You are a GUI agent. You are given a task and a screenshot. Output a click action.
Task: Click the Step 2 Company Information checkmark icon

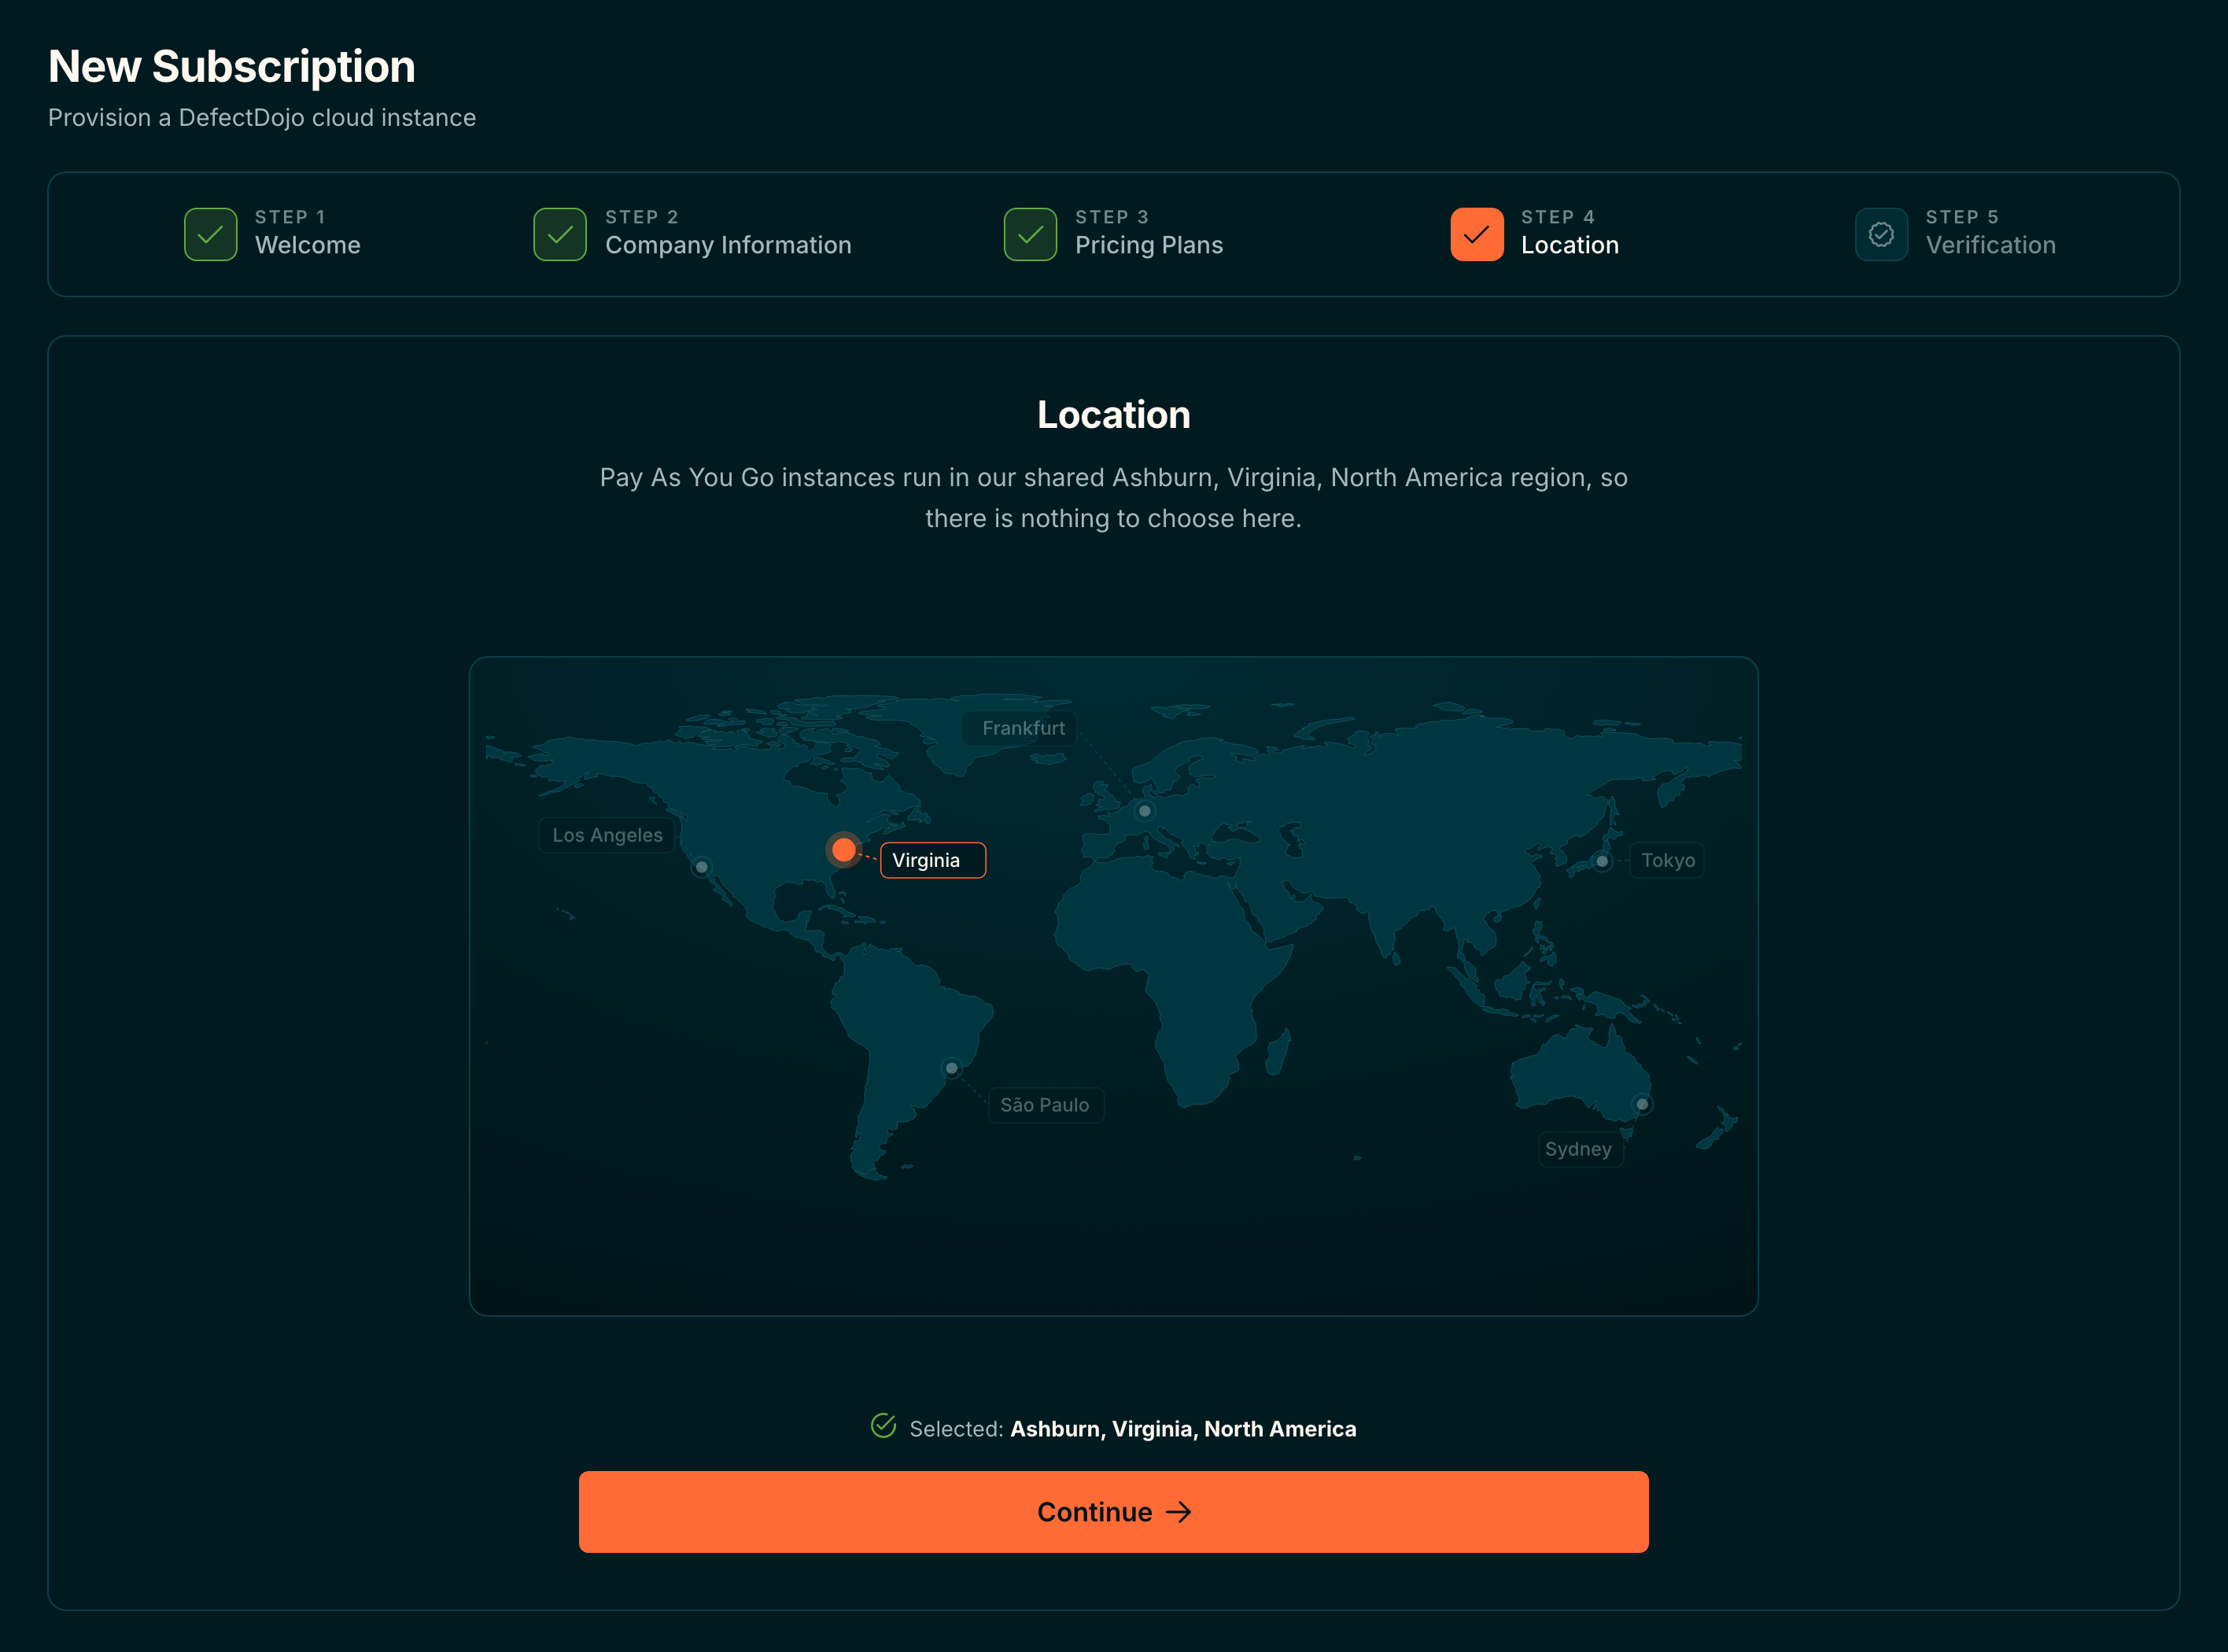(560, 234)
